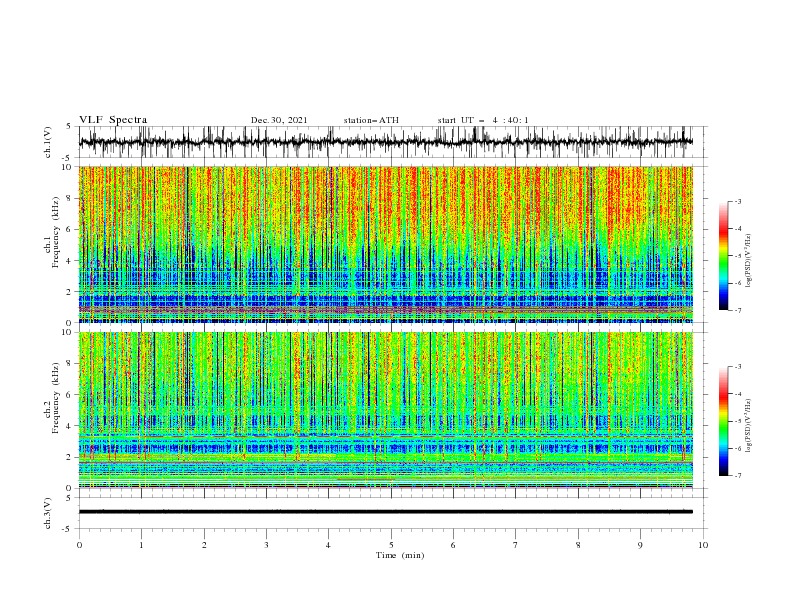Click the 'station=ATH' label
The height and width of the screenshot is (612, 792).
[x=371, y=120]
